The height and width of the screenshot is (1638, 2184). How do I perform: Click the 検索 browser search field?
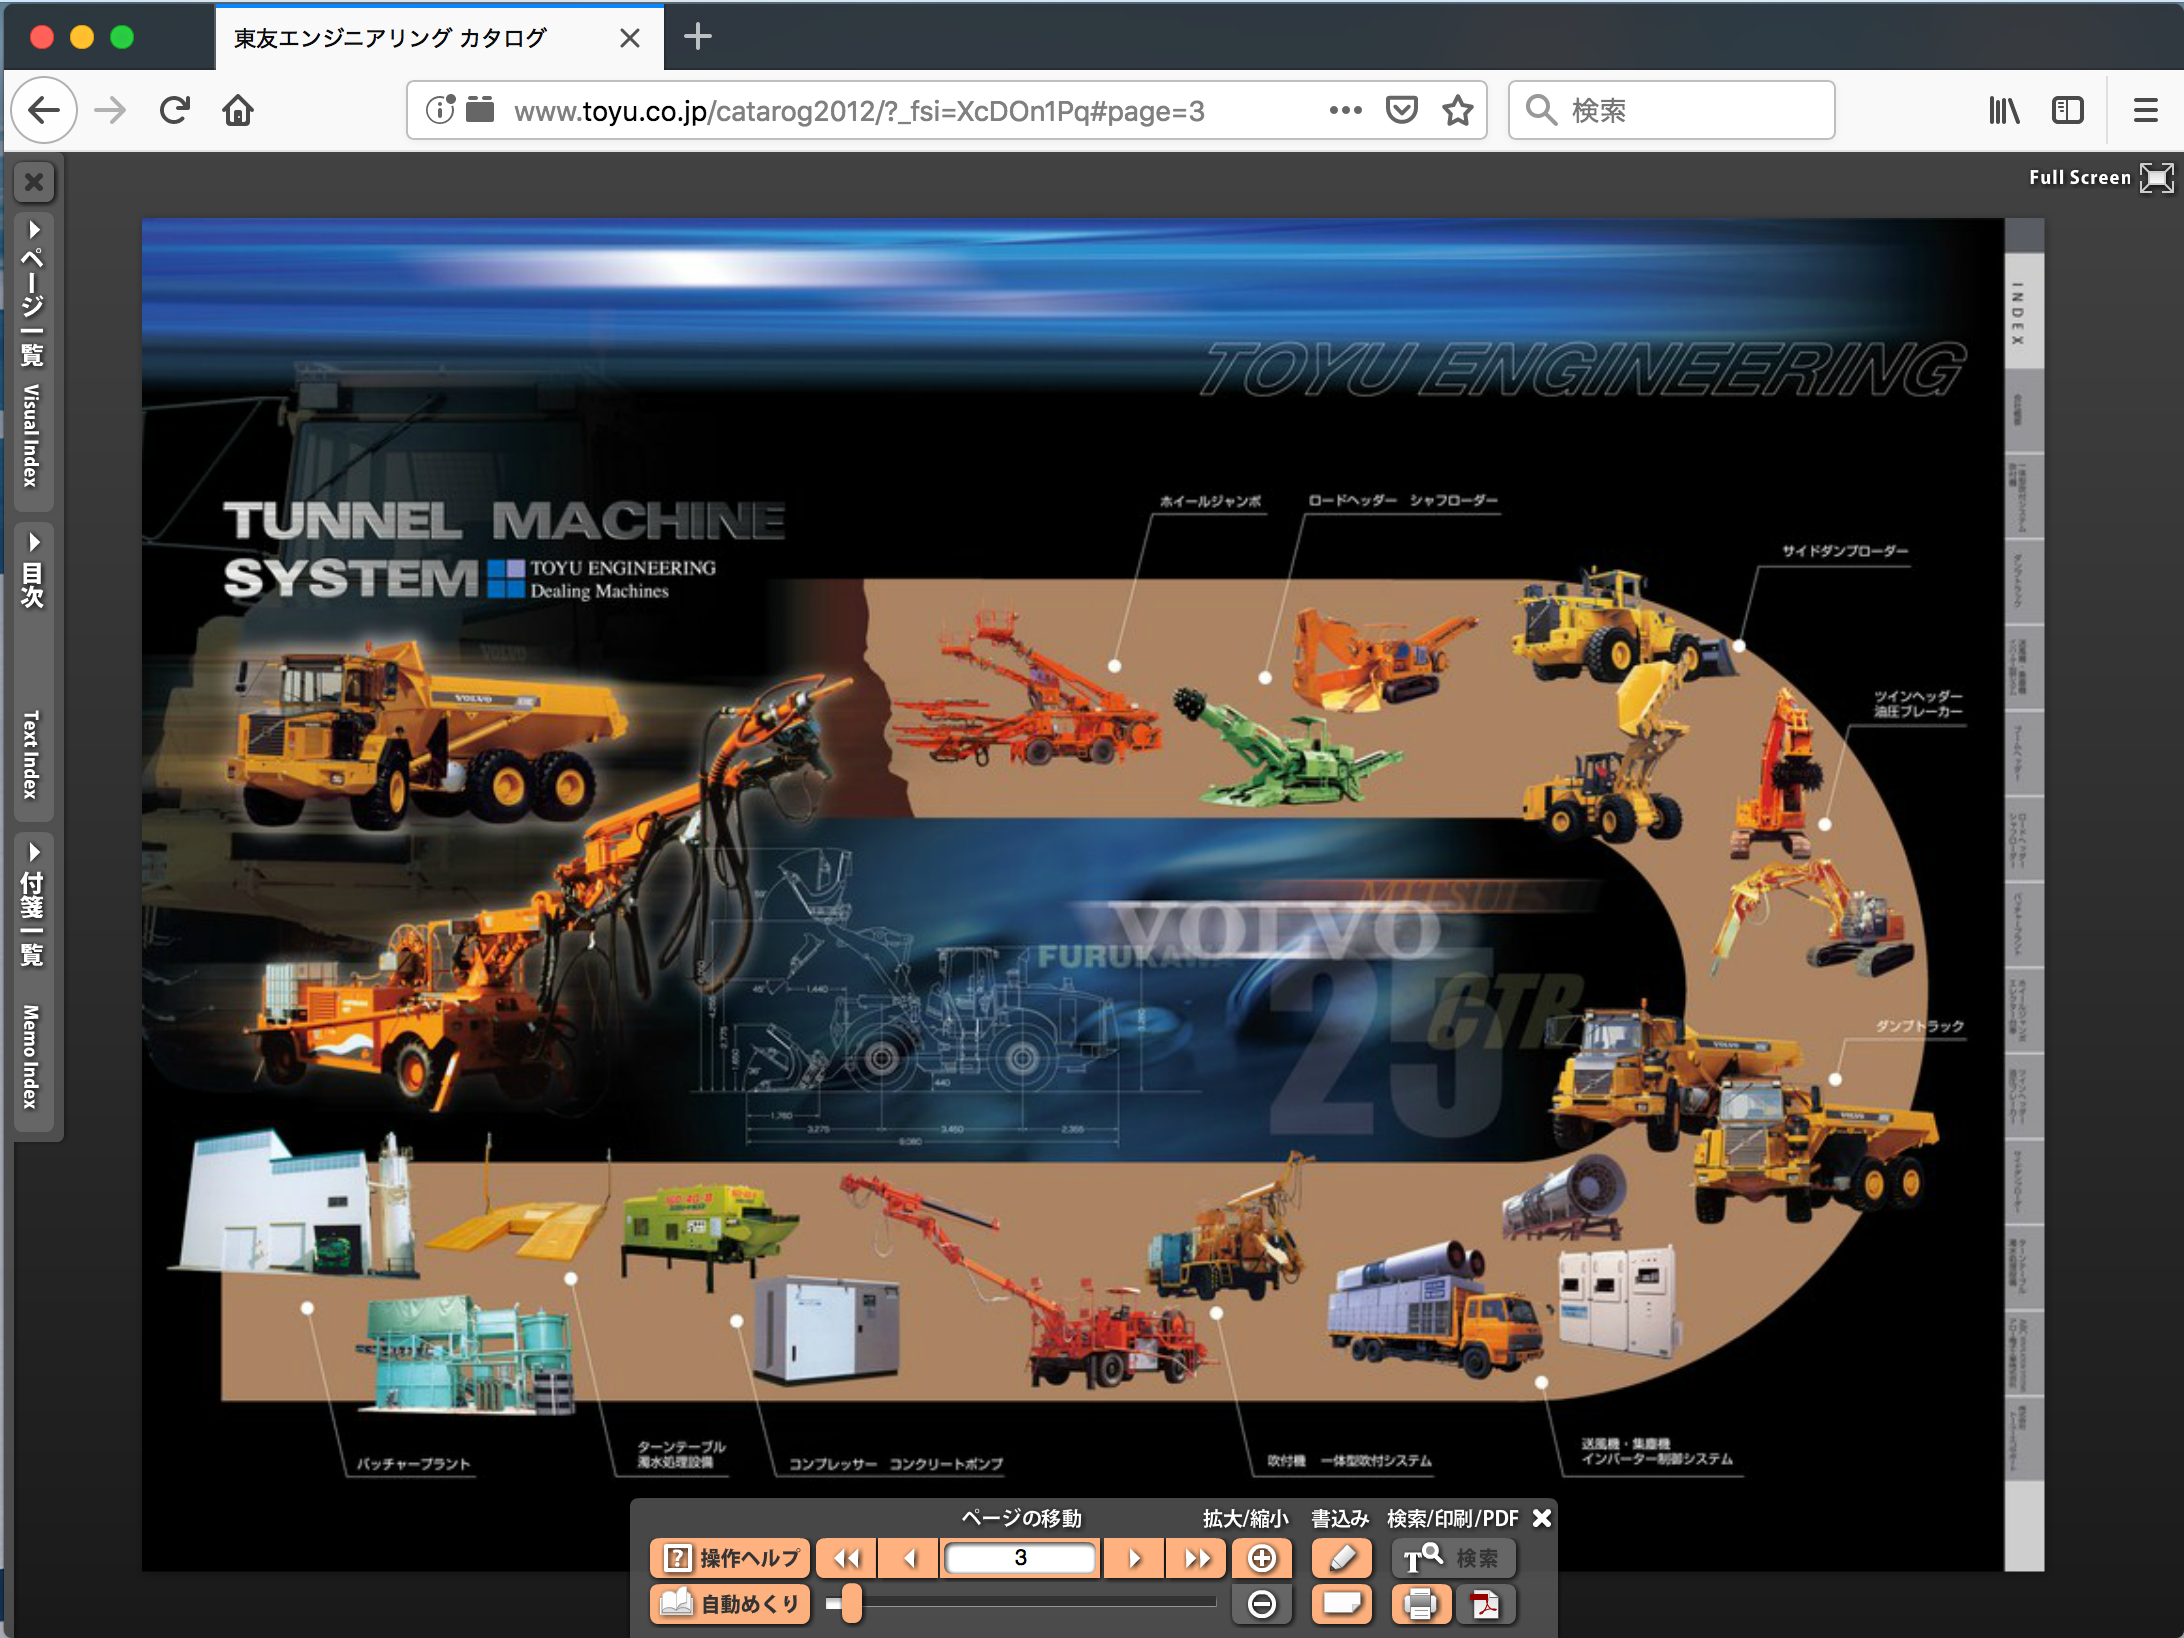1672,110
